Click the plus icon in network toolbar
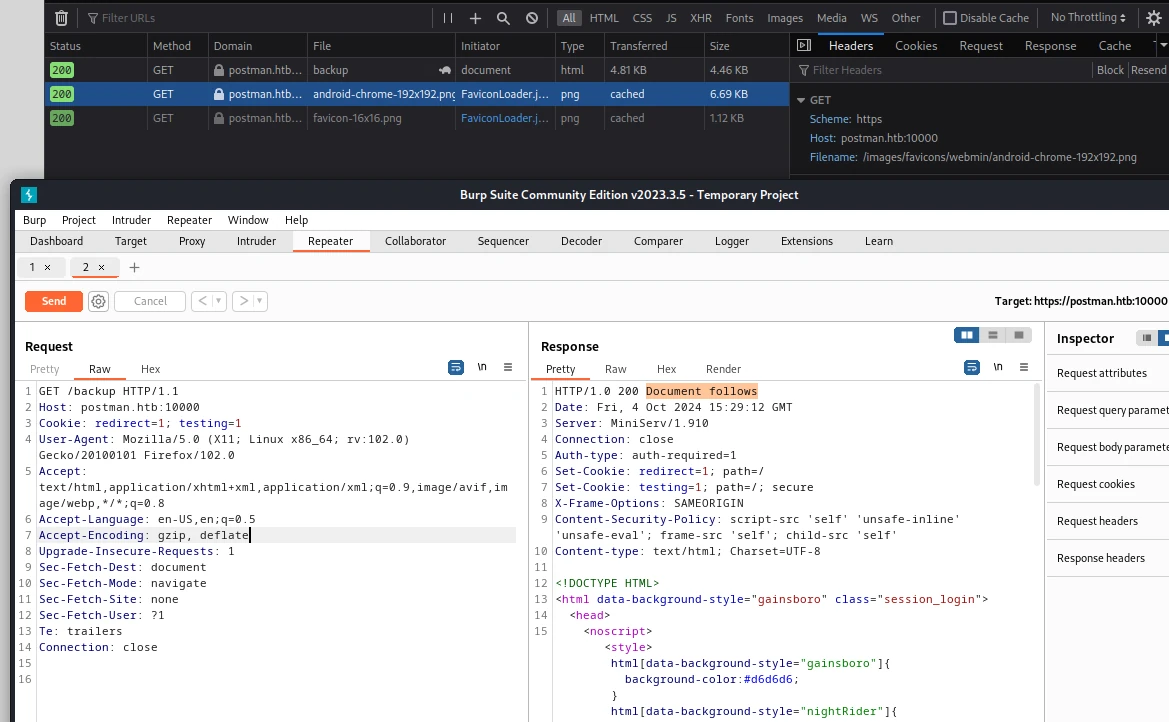Viewport: 1169px width, 722px height. click(475, 18)
